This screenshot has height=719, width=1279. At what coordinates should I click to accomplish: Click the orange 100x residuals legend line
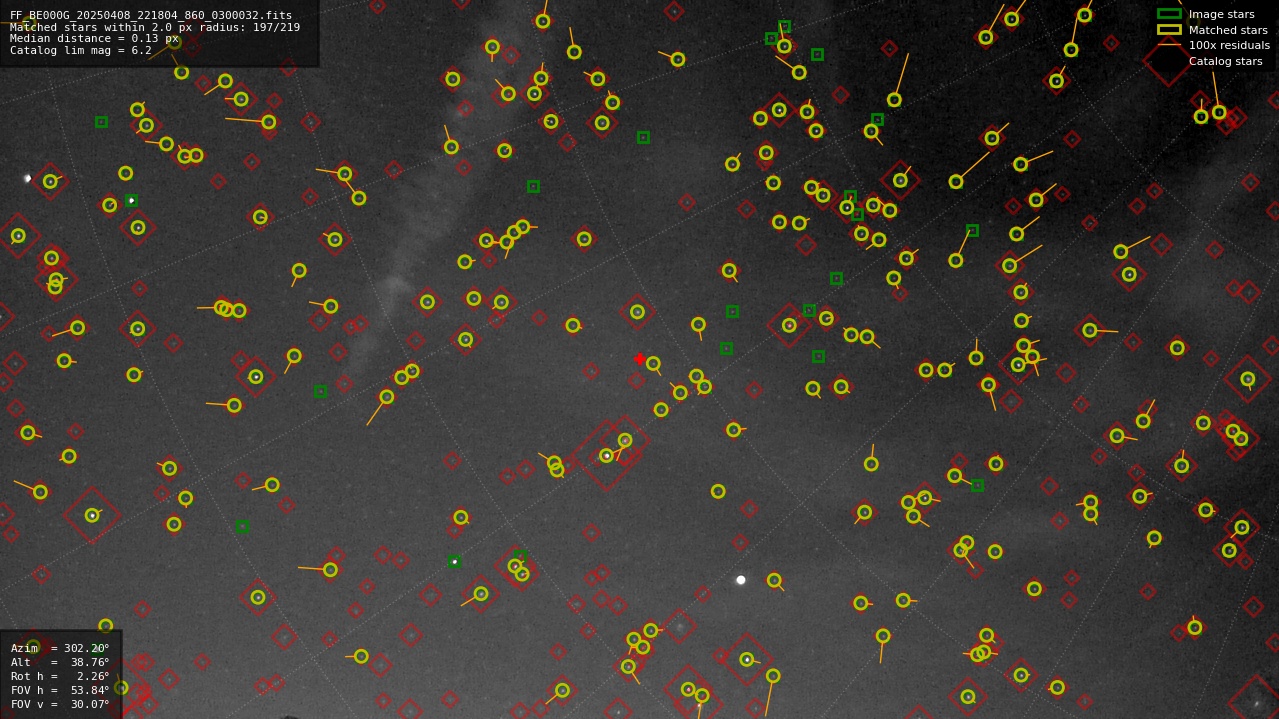(x=1169, y=45)
